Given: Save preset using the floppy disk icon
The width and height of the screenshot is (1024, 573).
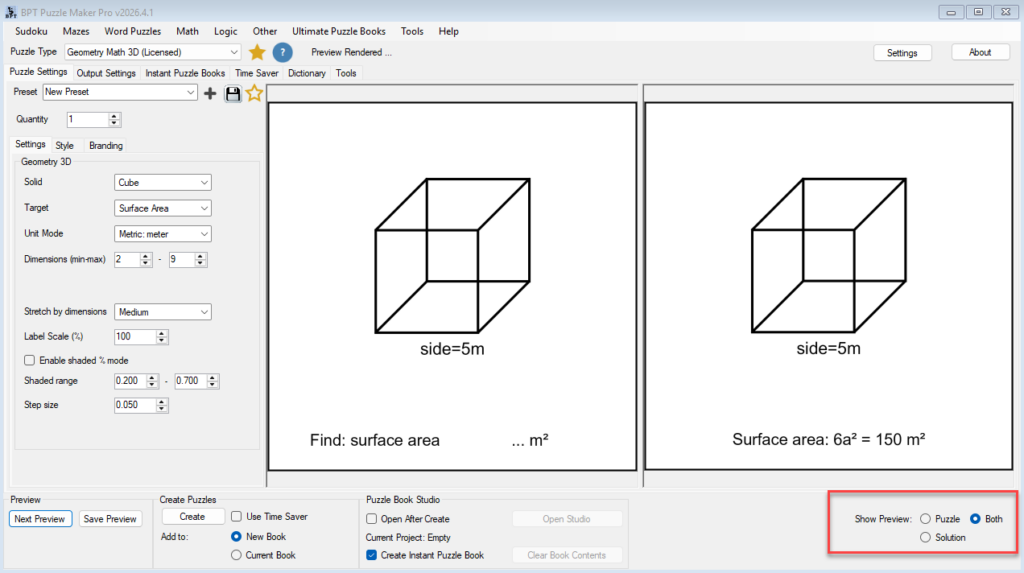Looking at the screenshot, I should click(232, 93).
